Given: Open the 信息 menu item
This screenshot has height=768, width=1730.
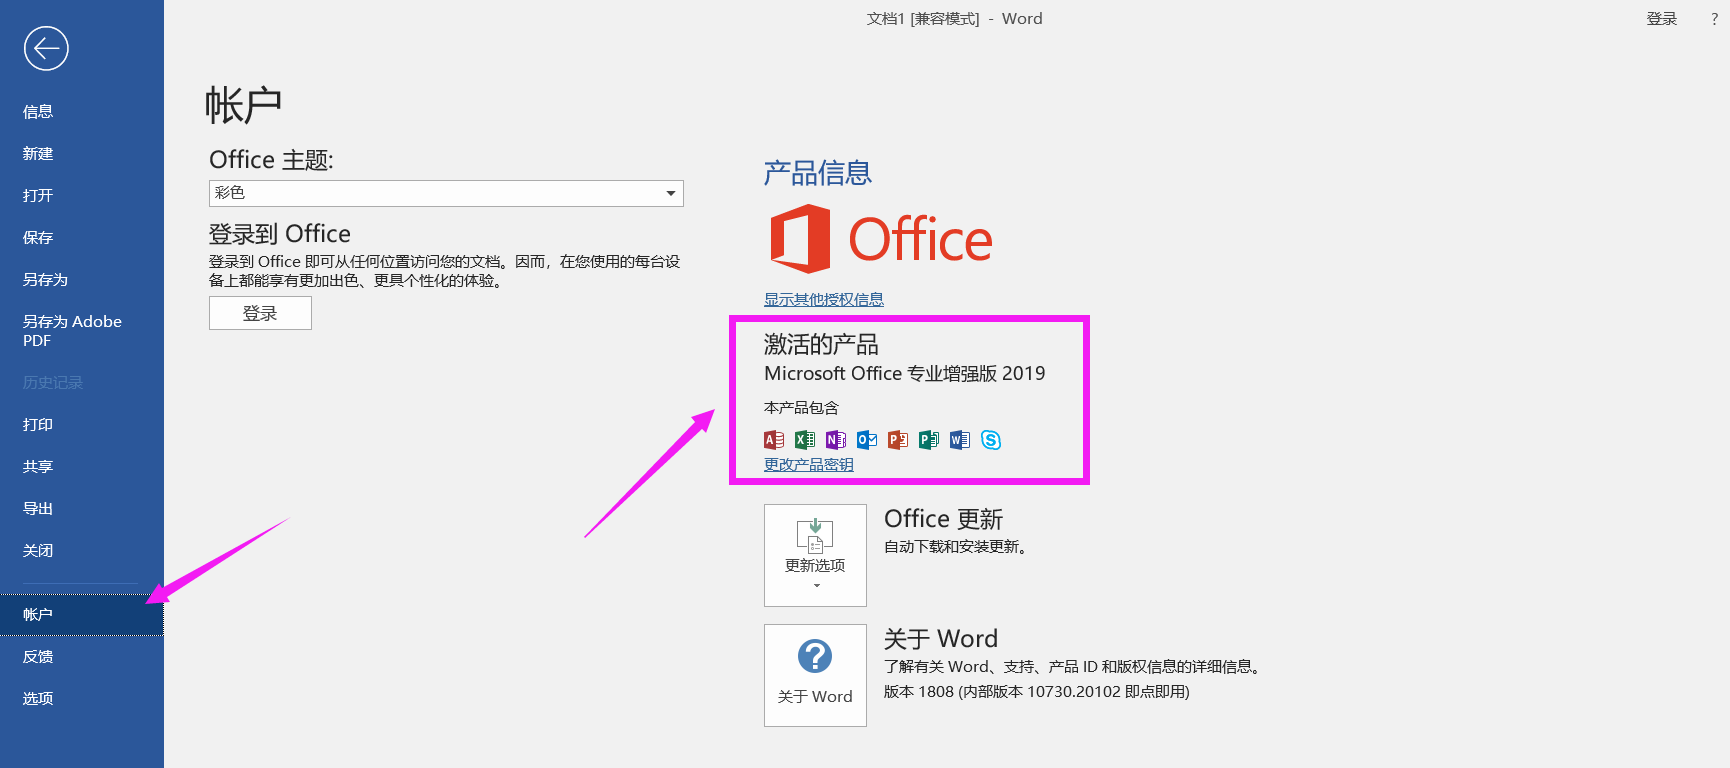Looking at the screenshot, I should click(82, 111).
